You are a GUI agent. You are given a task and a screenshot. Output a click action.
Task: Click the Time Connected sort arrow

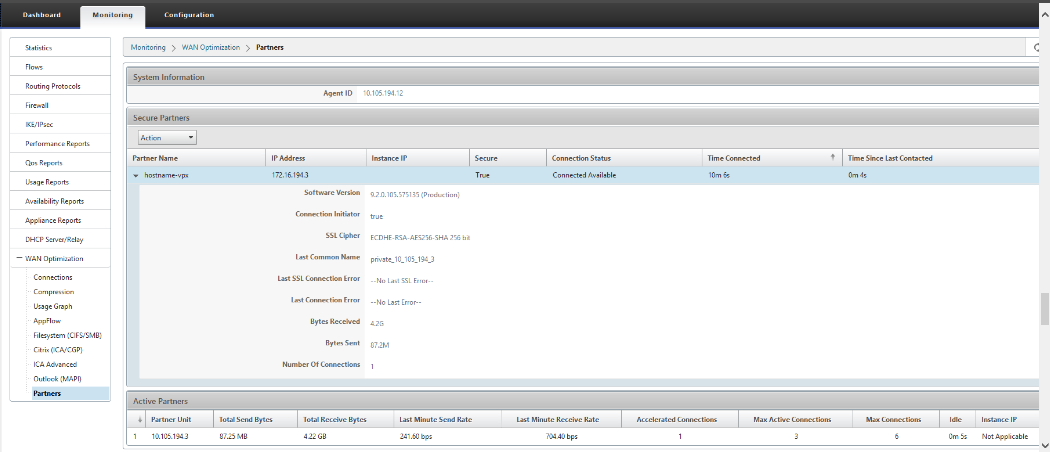[x=832, y=157]
